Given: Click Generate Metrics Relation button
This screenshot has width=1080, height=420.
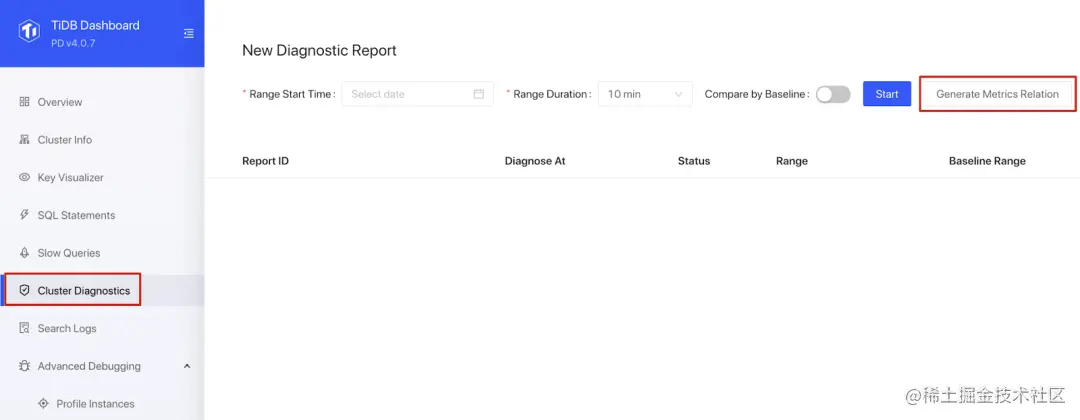Looking at the screenshot, I should (x=997, y=94).
